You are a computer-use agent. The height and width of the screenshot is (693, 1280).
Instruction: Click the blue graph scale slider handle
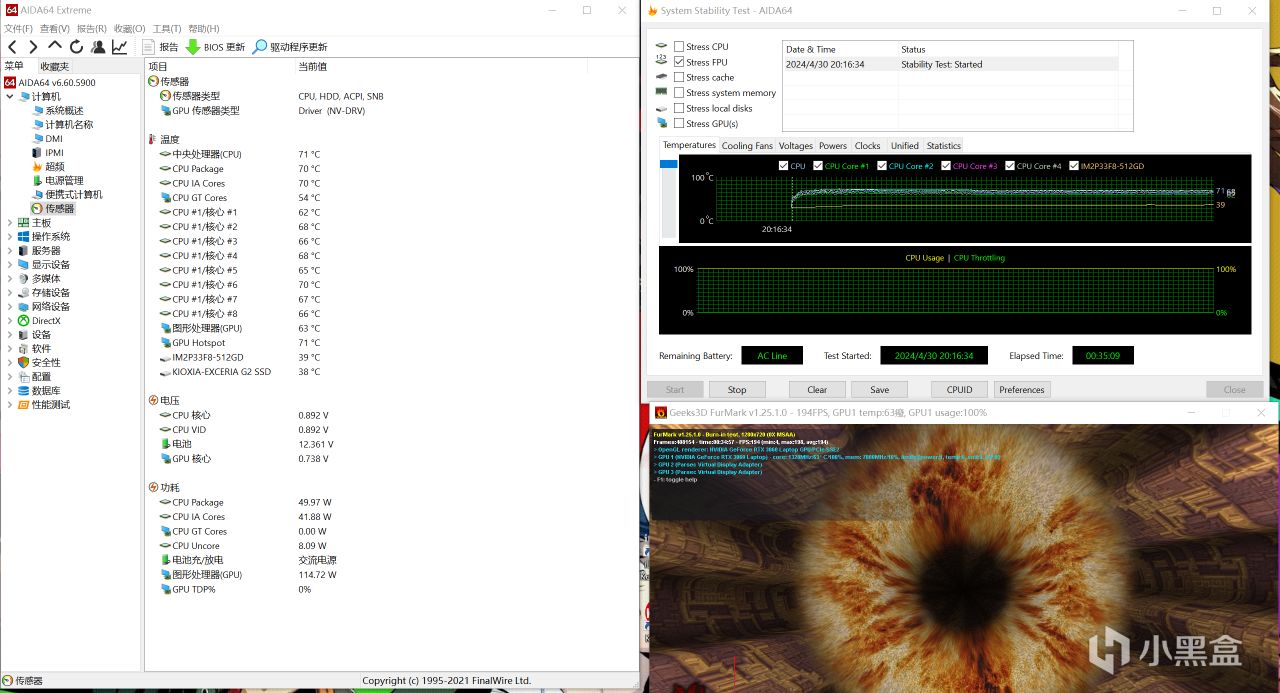pos(669,164)
